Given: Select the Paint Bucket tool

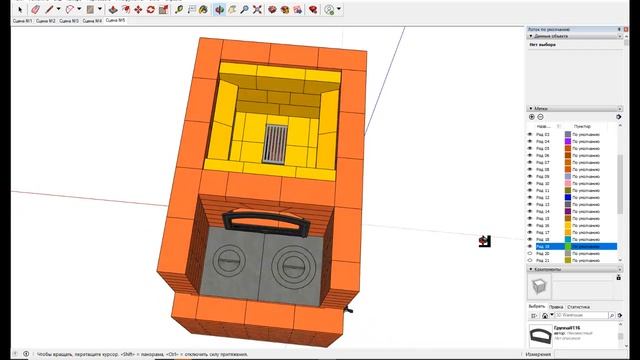Looking at the screenshot, I should (x=203, y=9).
